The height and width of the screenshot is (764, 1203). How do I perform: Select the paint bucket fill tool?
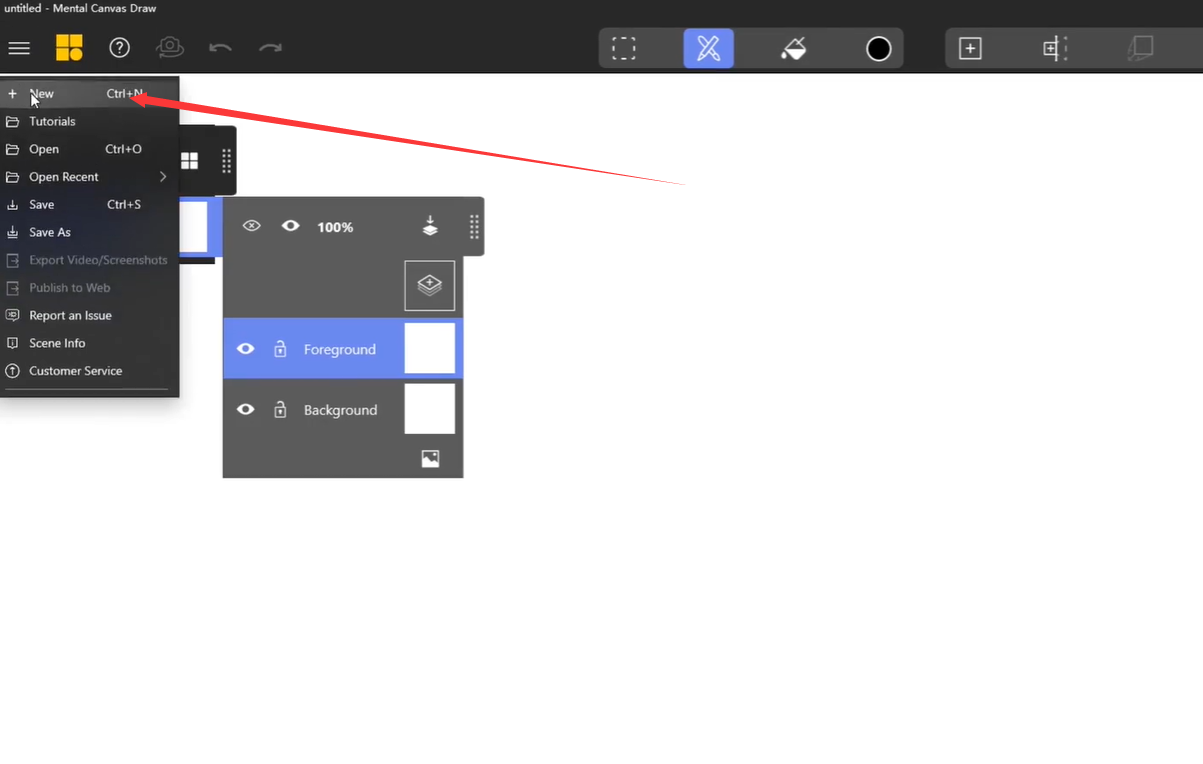794,48
